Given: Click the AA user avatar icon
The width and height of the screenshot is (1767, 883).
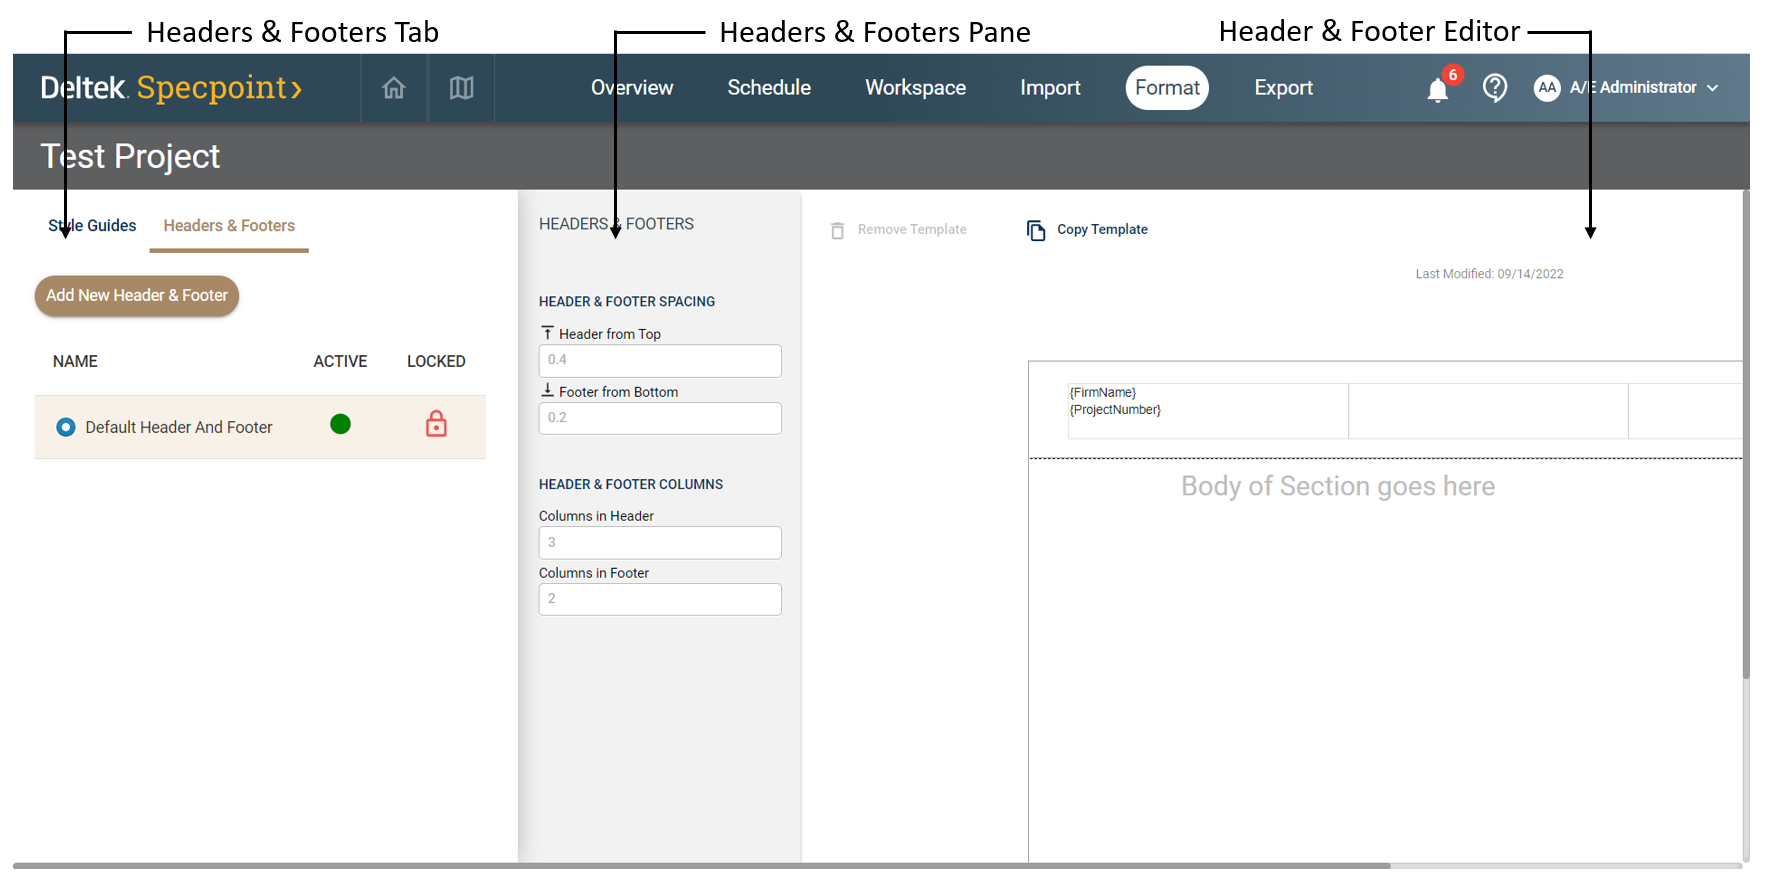Looking at the screenshot, I should [1546, 88].
